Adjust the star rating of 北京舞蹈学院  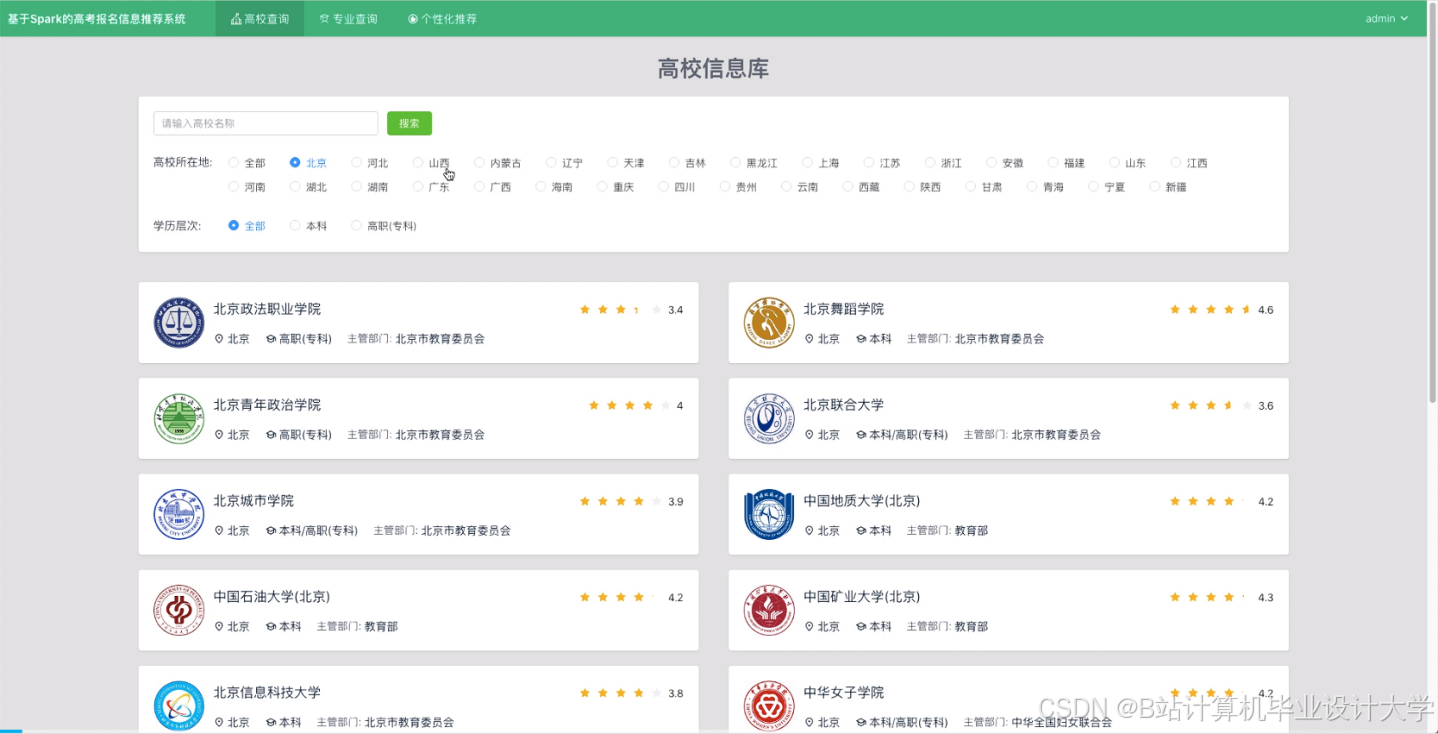coord(1211,309)
